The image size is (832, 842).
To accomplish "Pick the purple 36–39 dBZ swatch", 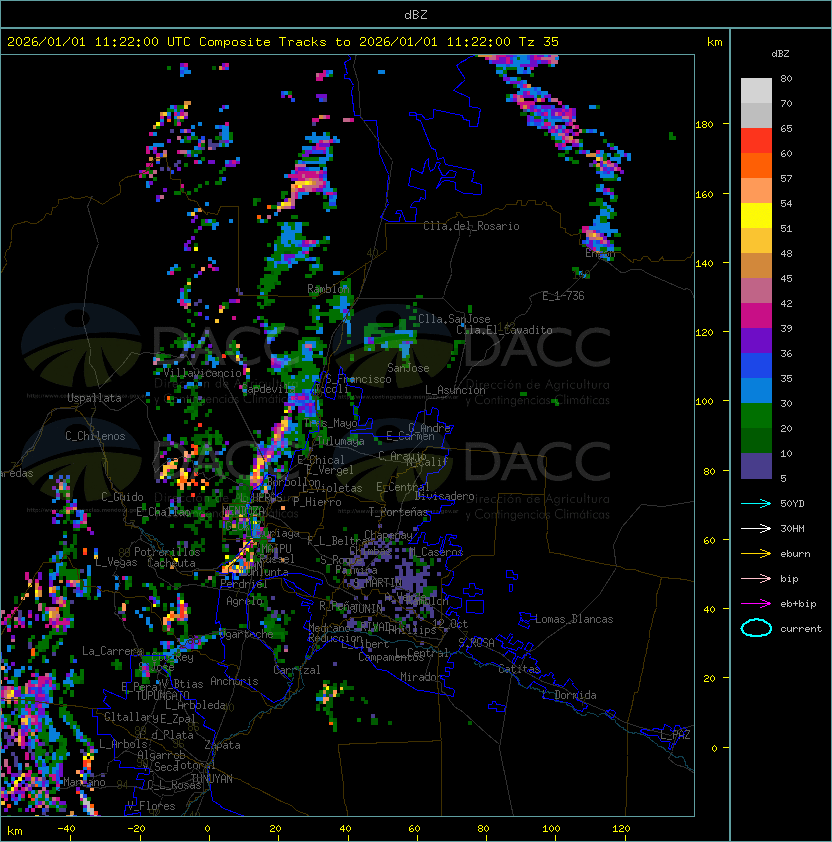I will (756, 340).
